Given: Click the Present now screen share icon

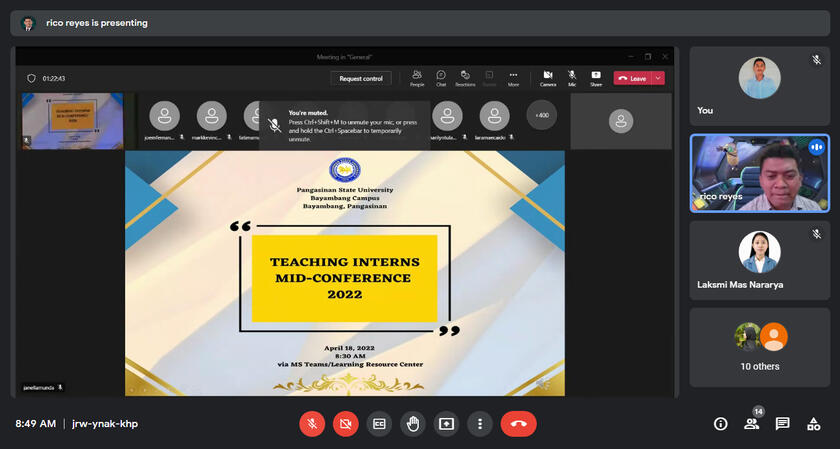Looking at the screenshot, I should [x=446, y=424].
